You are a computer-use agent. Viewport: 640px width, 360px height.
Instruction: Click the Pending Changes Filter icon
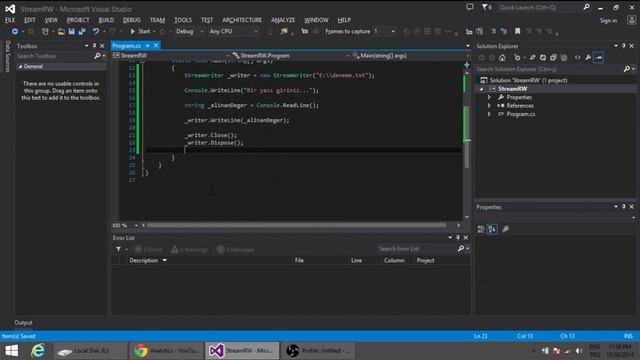(517, 58)
